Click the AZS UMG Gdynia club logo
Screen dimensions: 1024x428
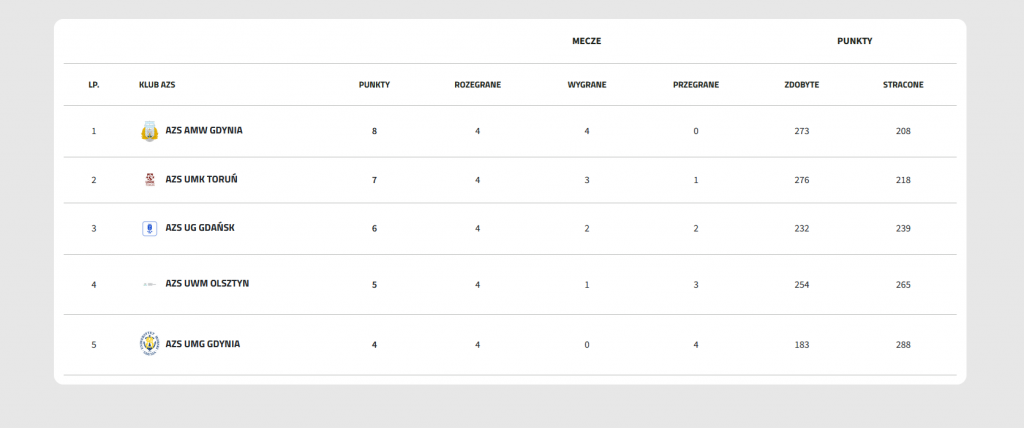(x=150, y=344)
